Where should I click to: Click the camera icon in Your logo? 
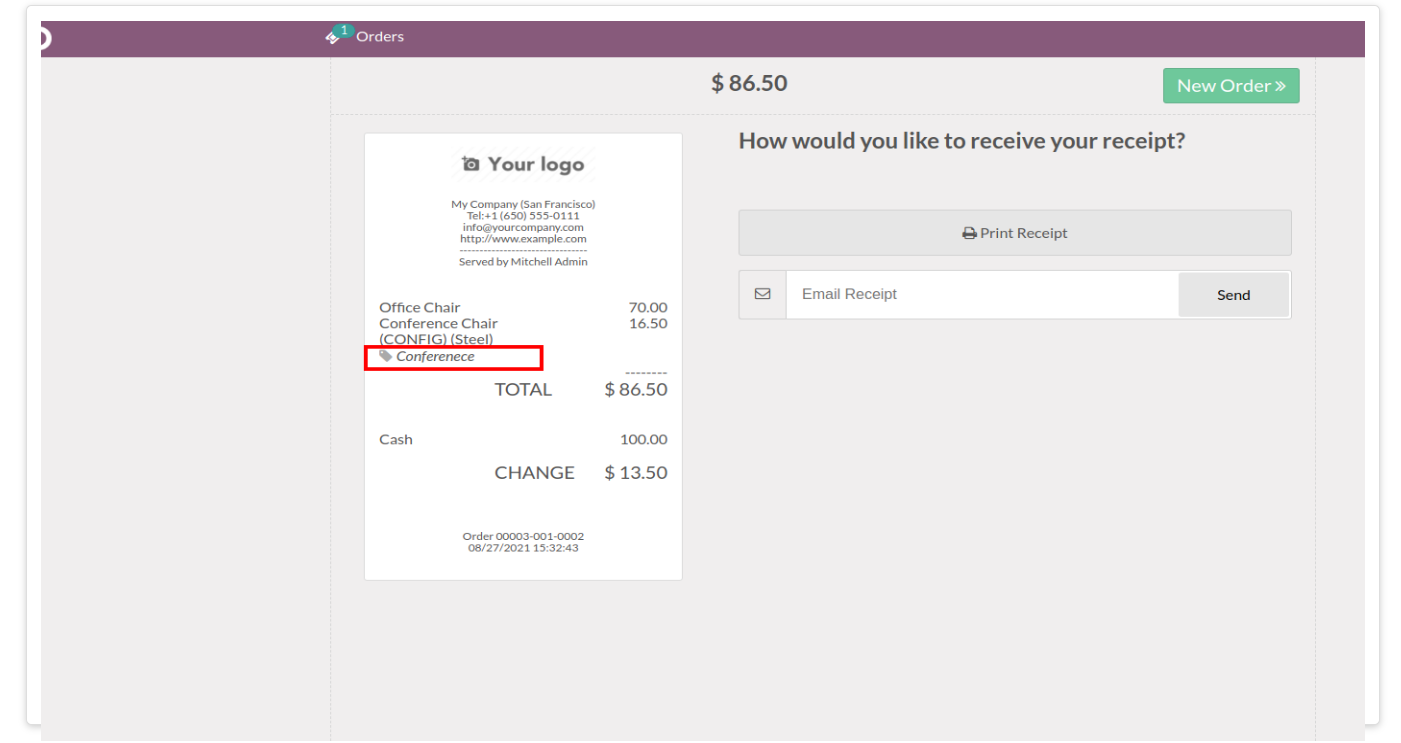pos(471,164)
